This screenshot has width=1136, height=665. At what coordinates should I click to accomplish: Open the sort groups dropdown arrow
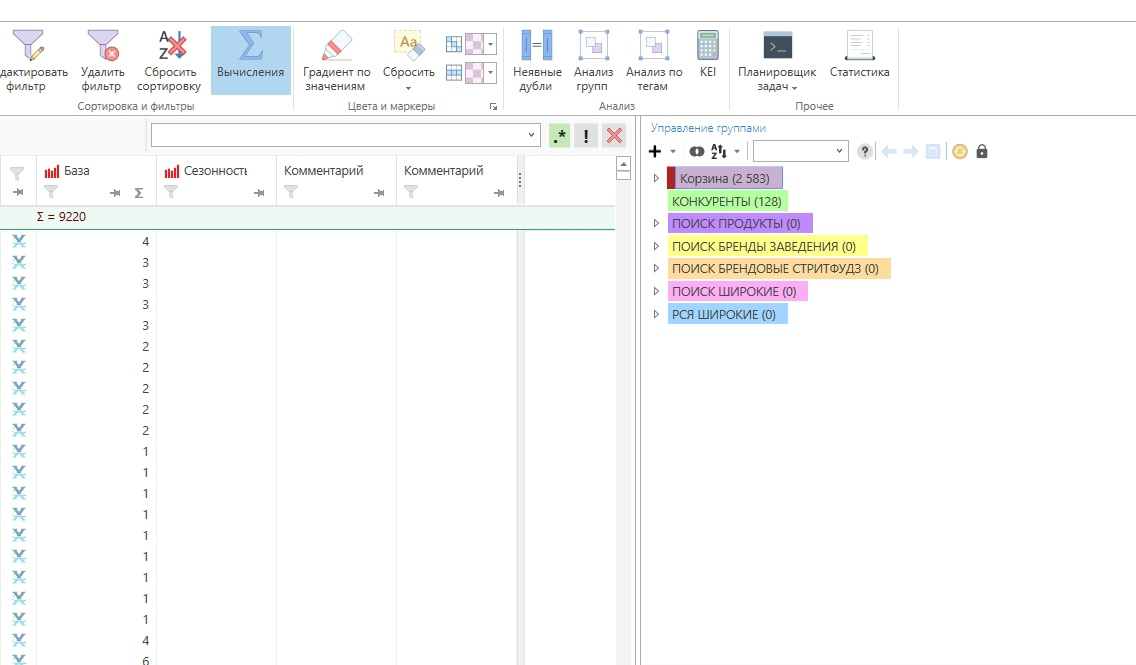coord(737,151)
